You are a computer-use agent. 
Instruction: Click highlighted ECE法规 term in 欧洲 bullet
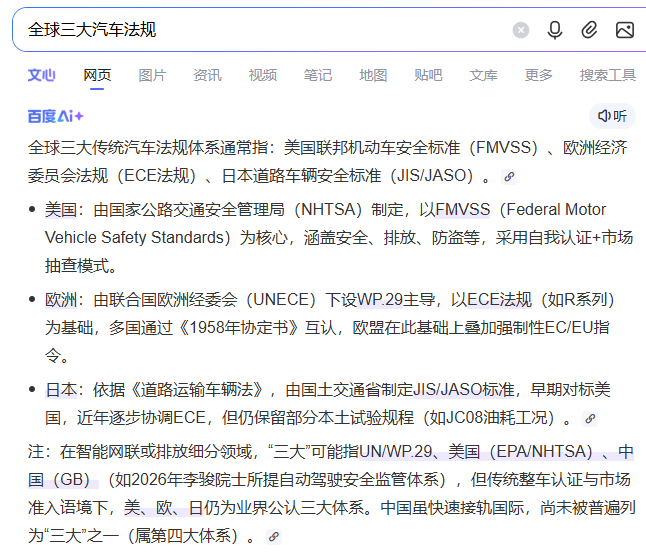tap(500, 300)
